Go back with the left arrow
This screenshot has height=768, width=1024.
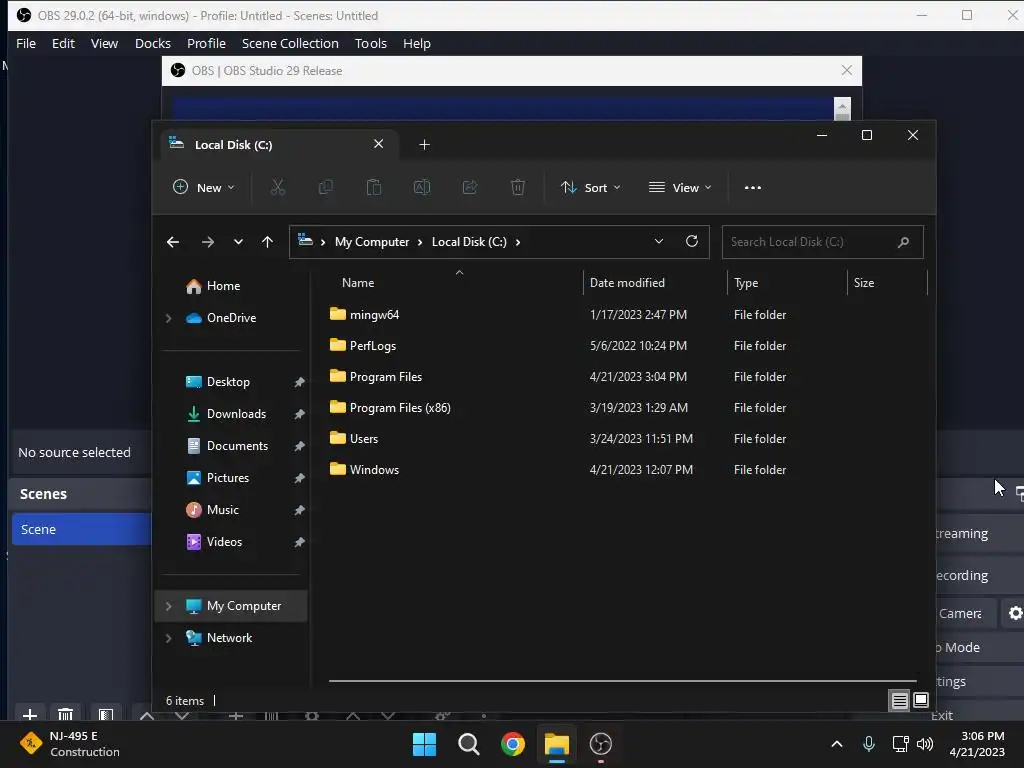tap(172, 242)
